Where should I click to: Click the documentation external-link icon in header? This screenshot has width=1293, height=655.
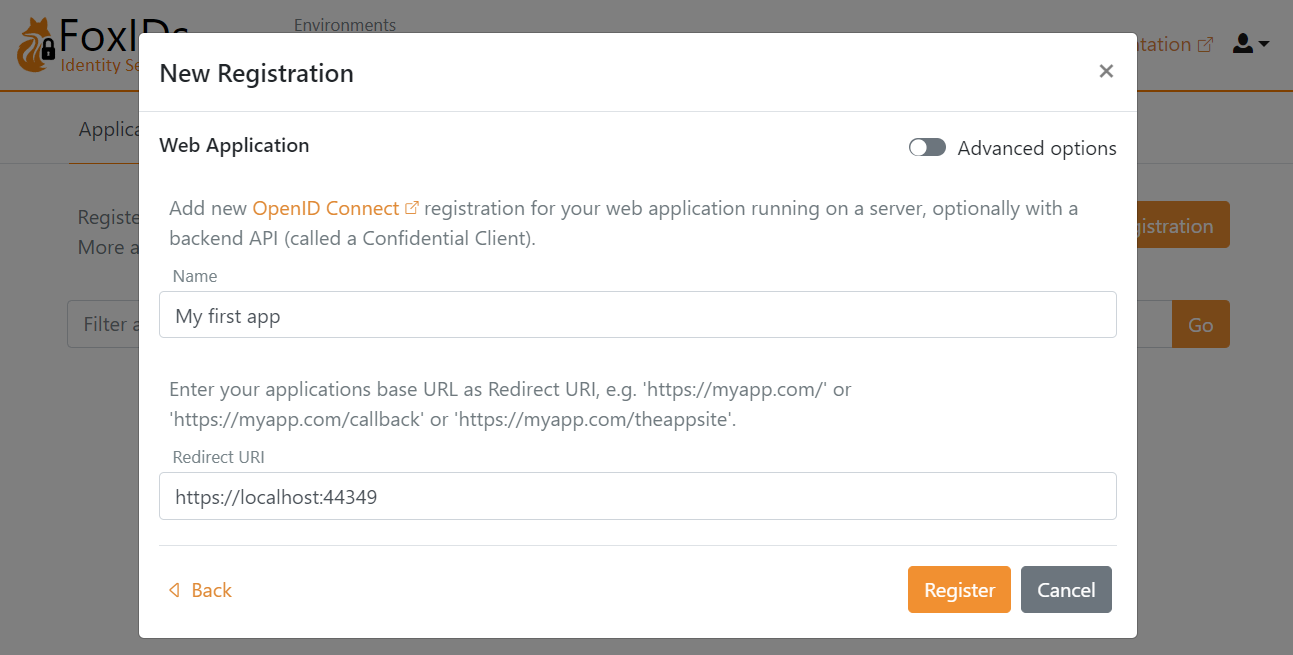1205,45
